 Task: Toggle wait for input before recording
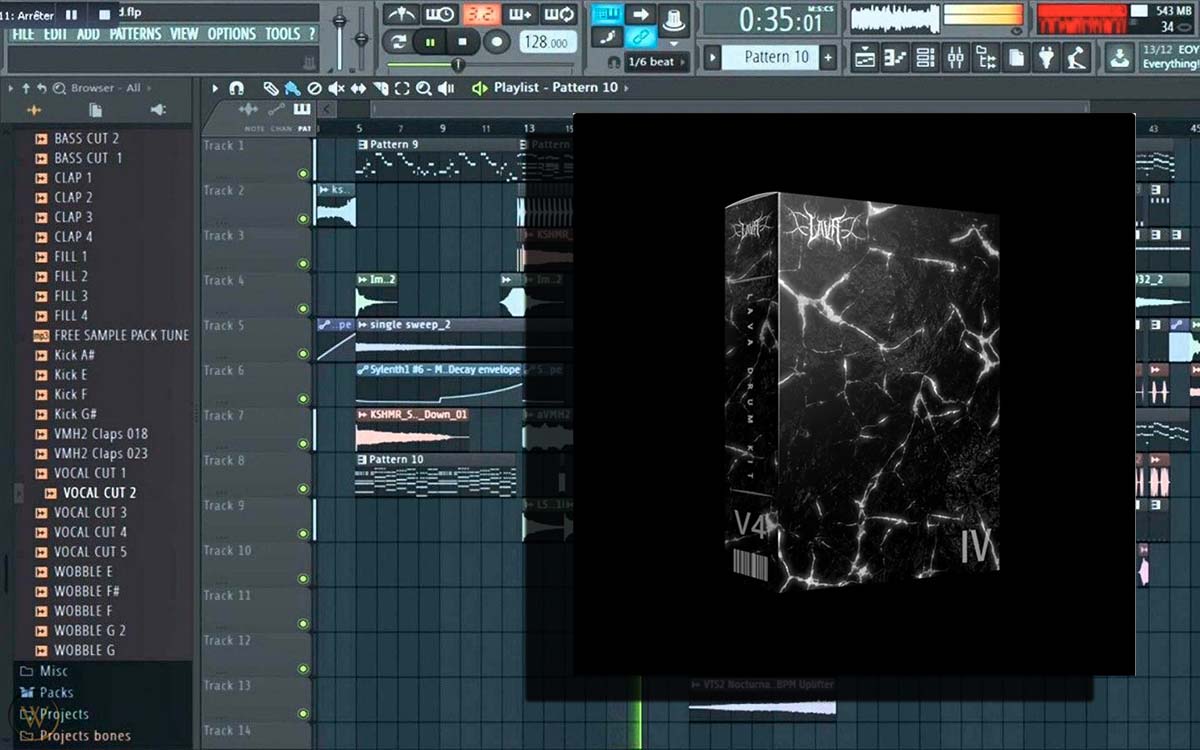tap(440, 15)
